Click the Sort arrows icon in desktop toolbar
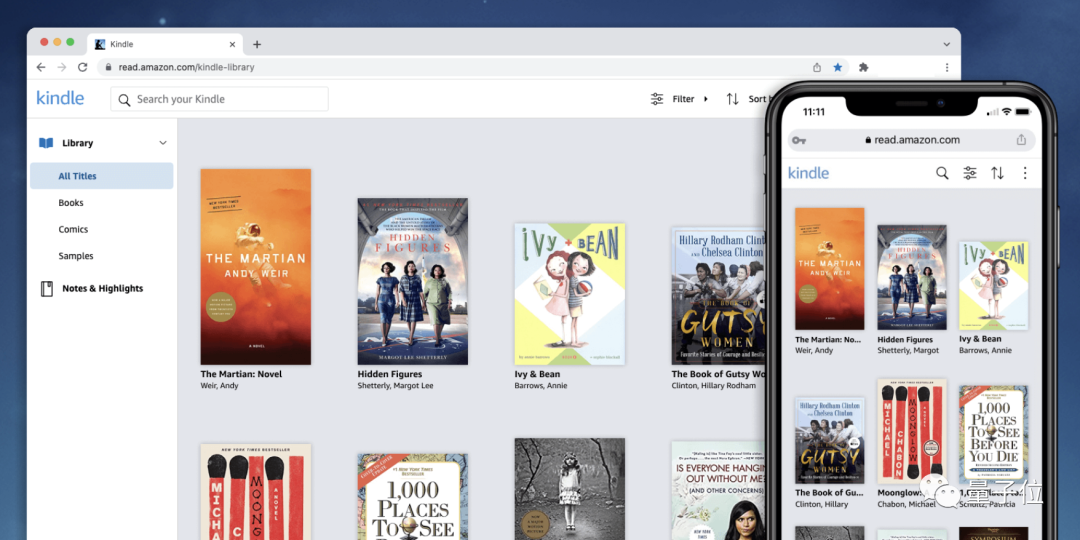This screenshot has height=540, width=1080. [733, 99]
